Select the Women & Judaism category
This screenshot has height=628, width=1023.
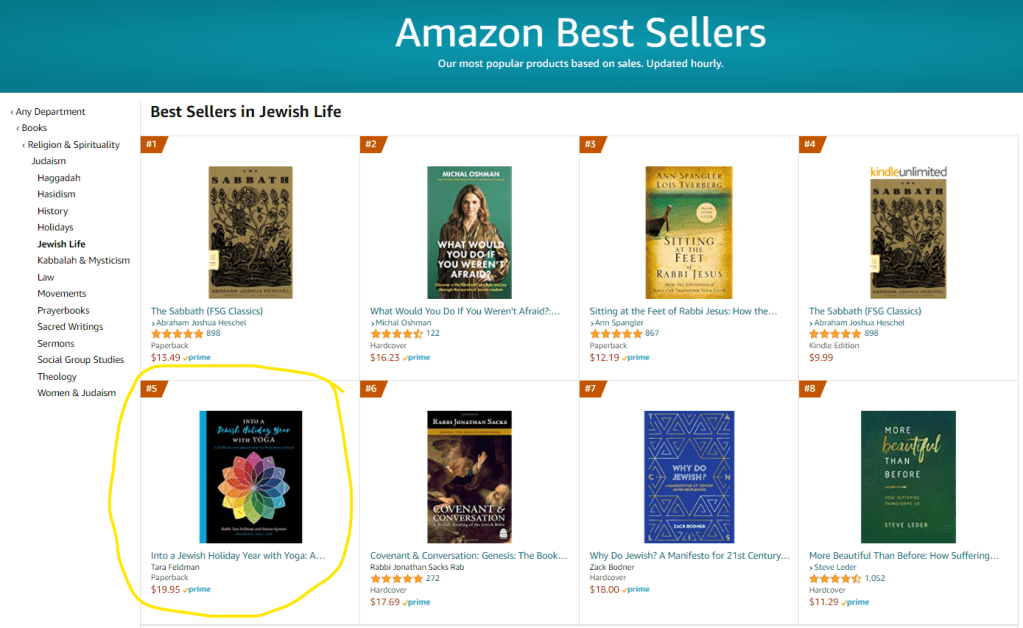[x=77, y=393]
